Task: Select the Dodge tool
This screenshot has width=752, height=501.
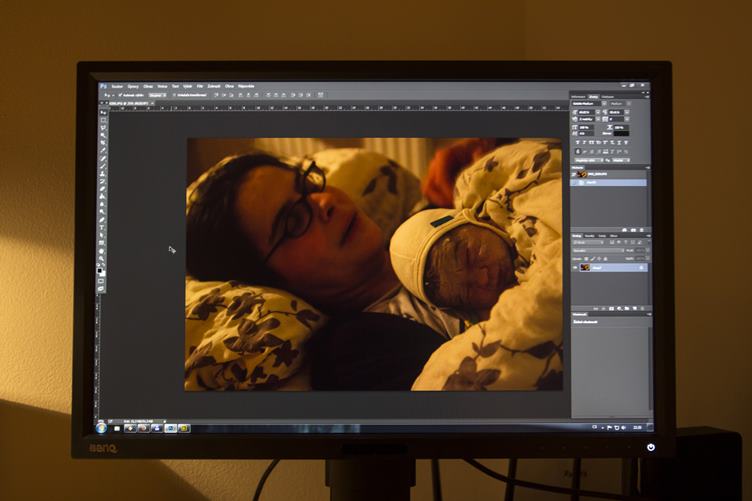Action: 103,212
